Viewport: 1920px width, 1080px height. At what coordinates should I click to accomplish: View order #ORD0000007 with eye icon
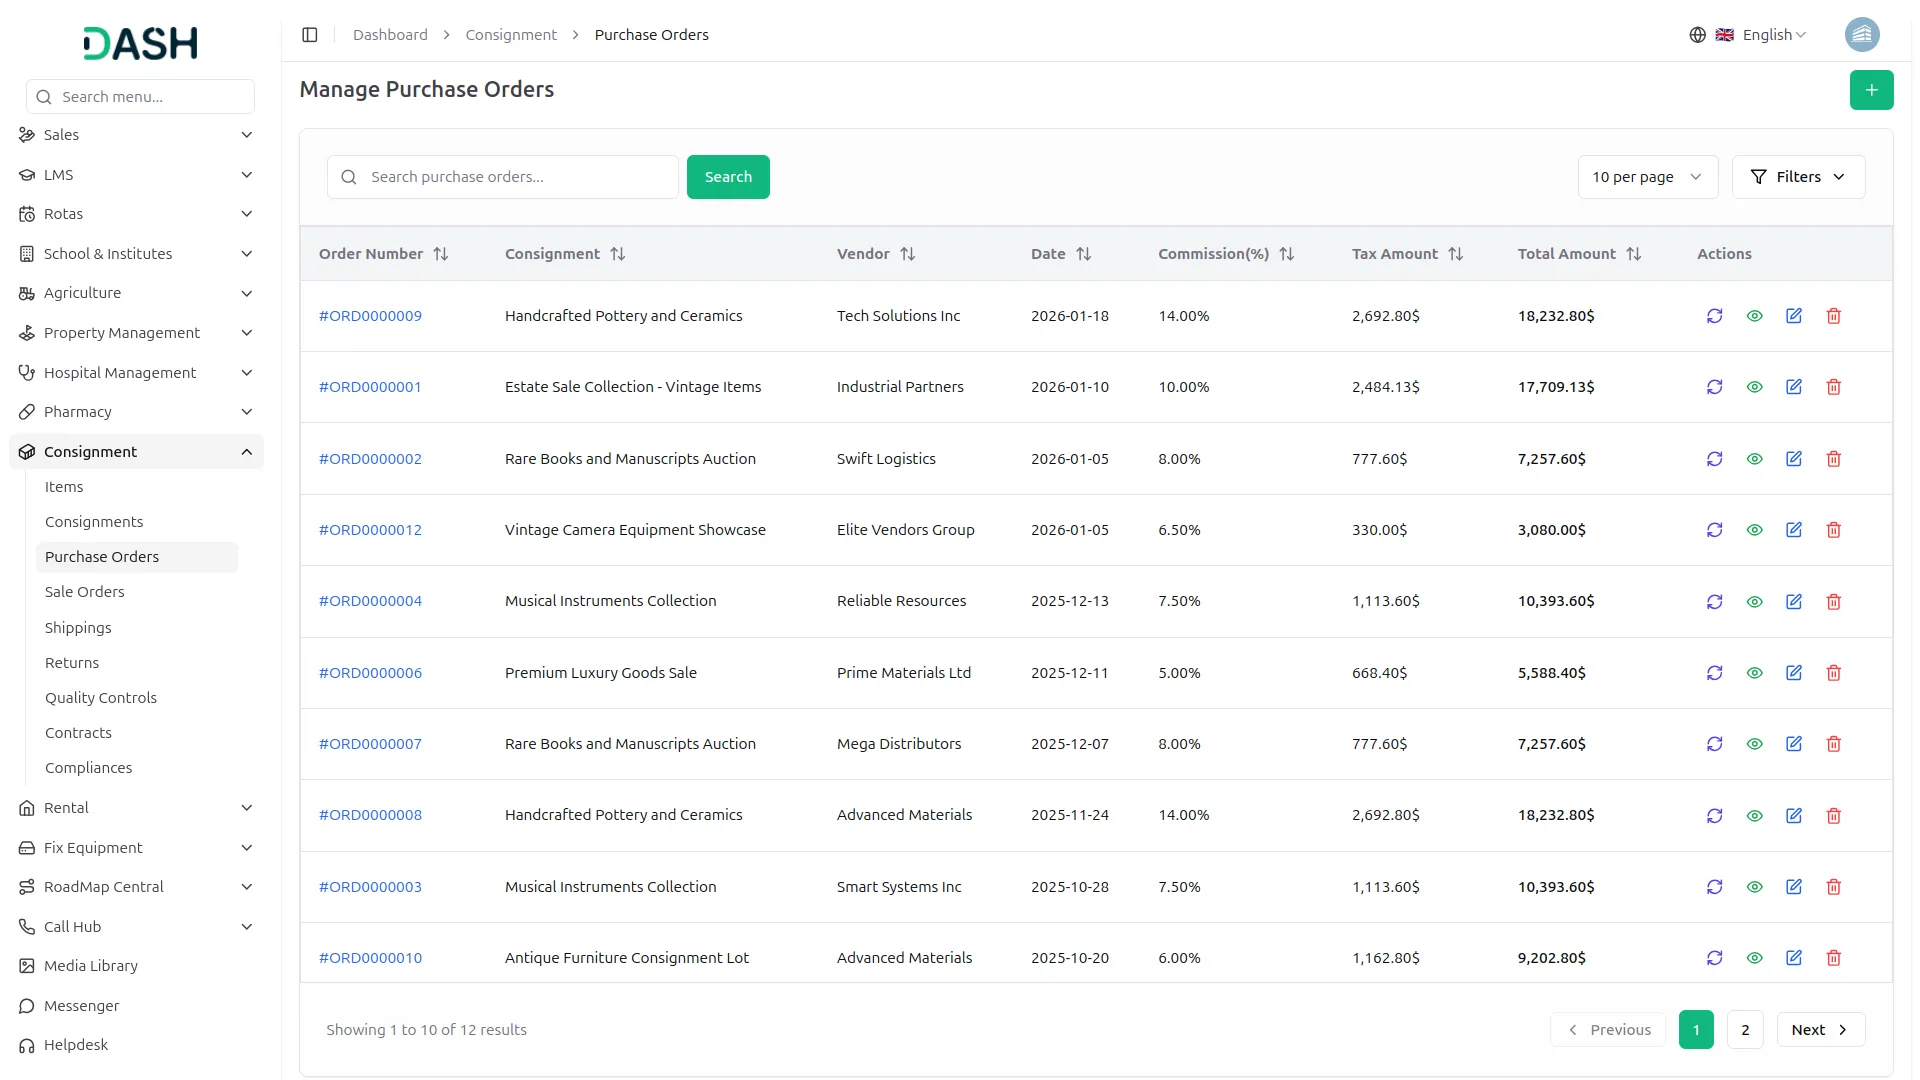(x=1754, y=744)
